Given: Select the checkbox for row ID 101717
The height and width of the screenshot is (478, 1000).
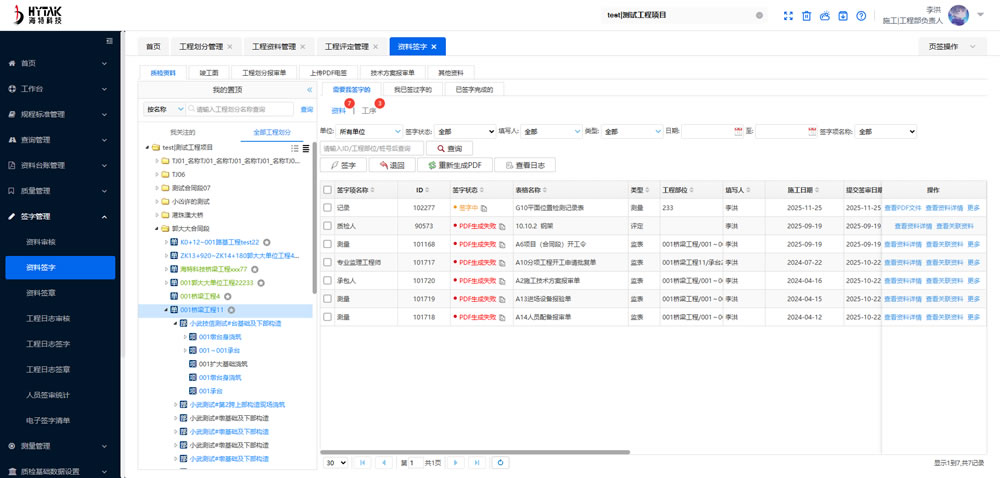Looking at the screenshot, I should [327, 262].
